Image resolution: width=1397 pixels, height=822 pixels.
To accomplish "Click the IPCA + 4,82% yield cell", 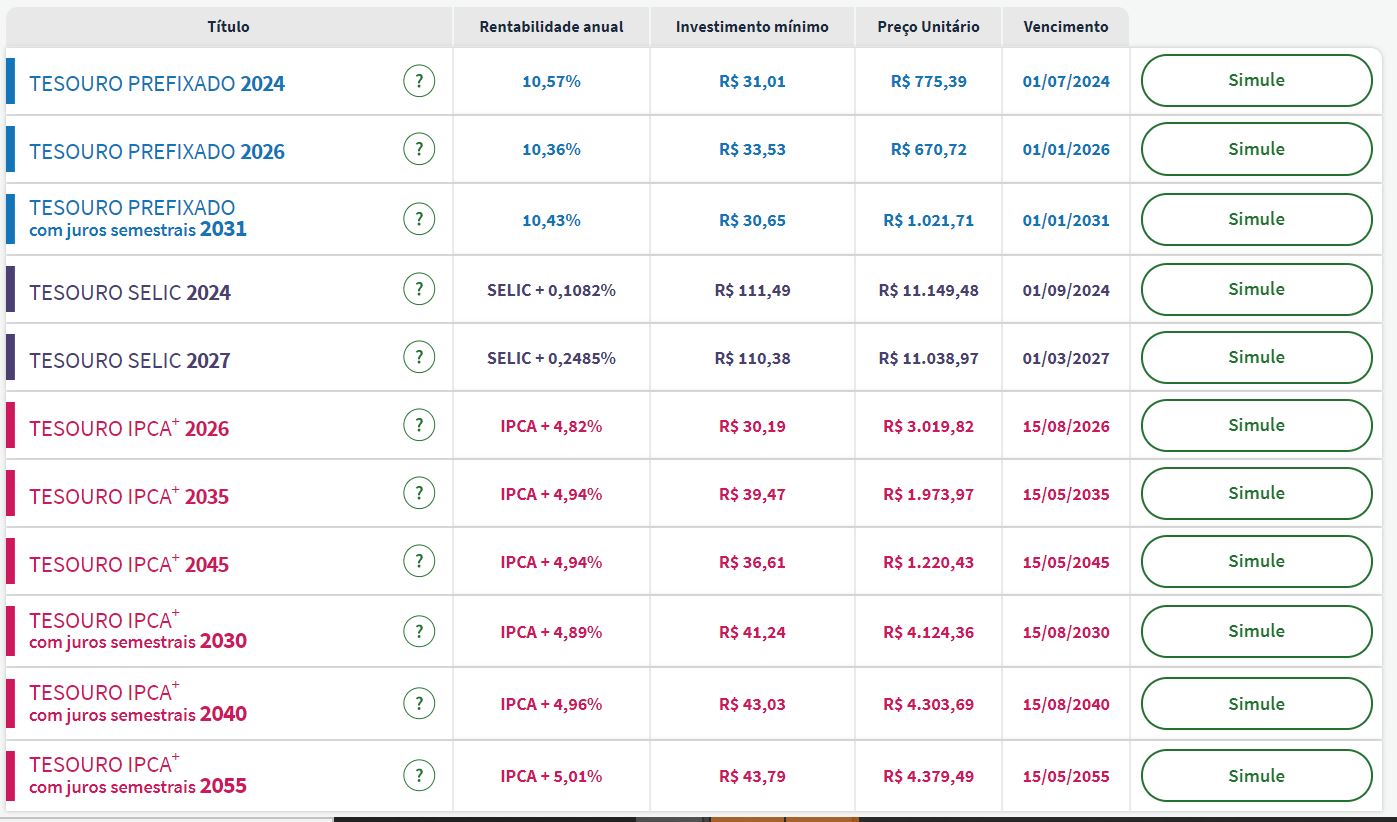I will point(551,426).
